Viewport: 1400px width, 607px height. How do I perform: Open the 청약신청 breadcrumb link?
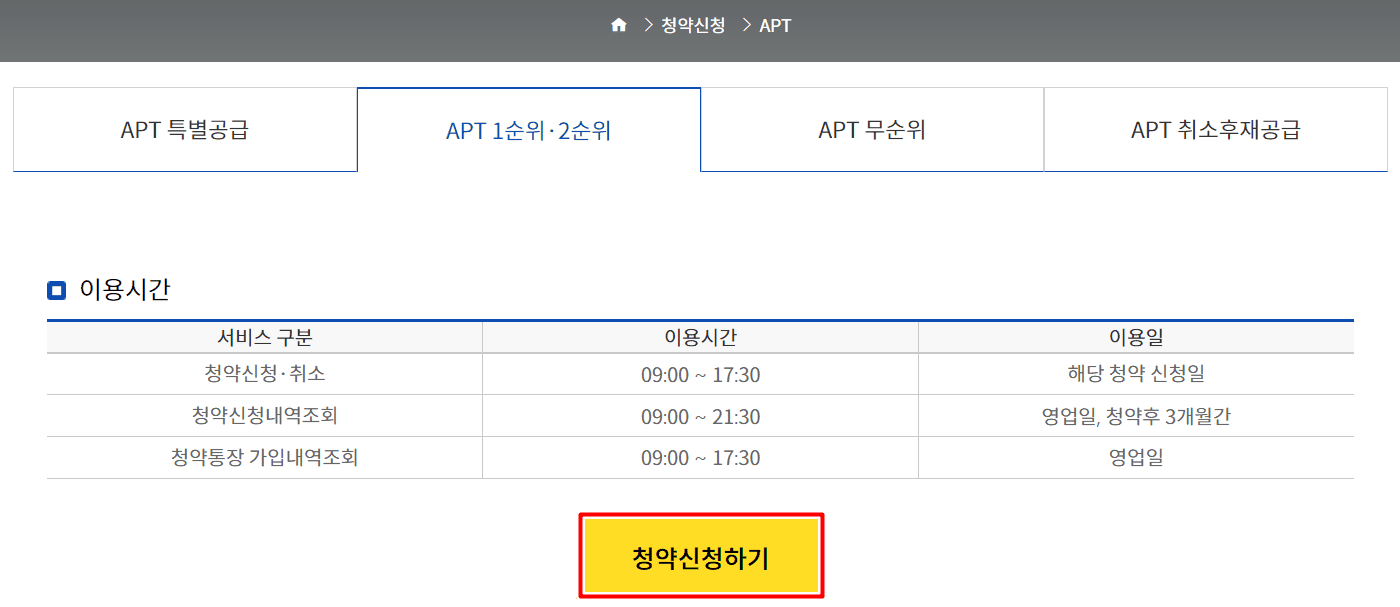pos(693,26)
